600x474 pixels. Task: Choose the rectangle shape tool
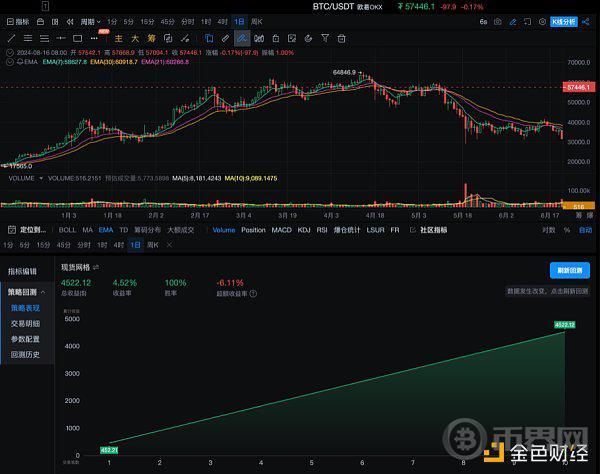(77, 38)
